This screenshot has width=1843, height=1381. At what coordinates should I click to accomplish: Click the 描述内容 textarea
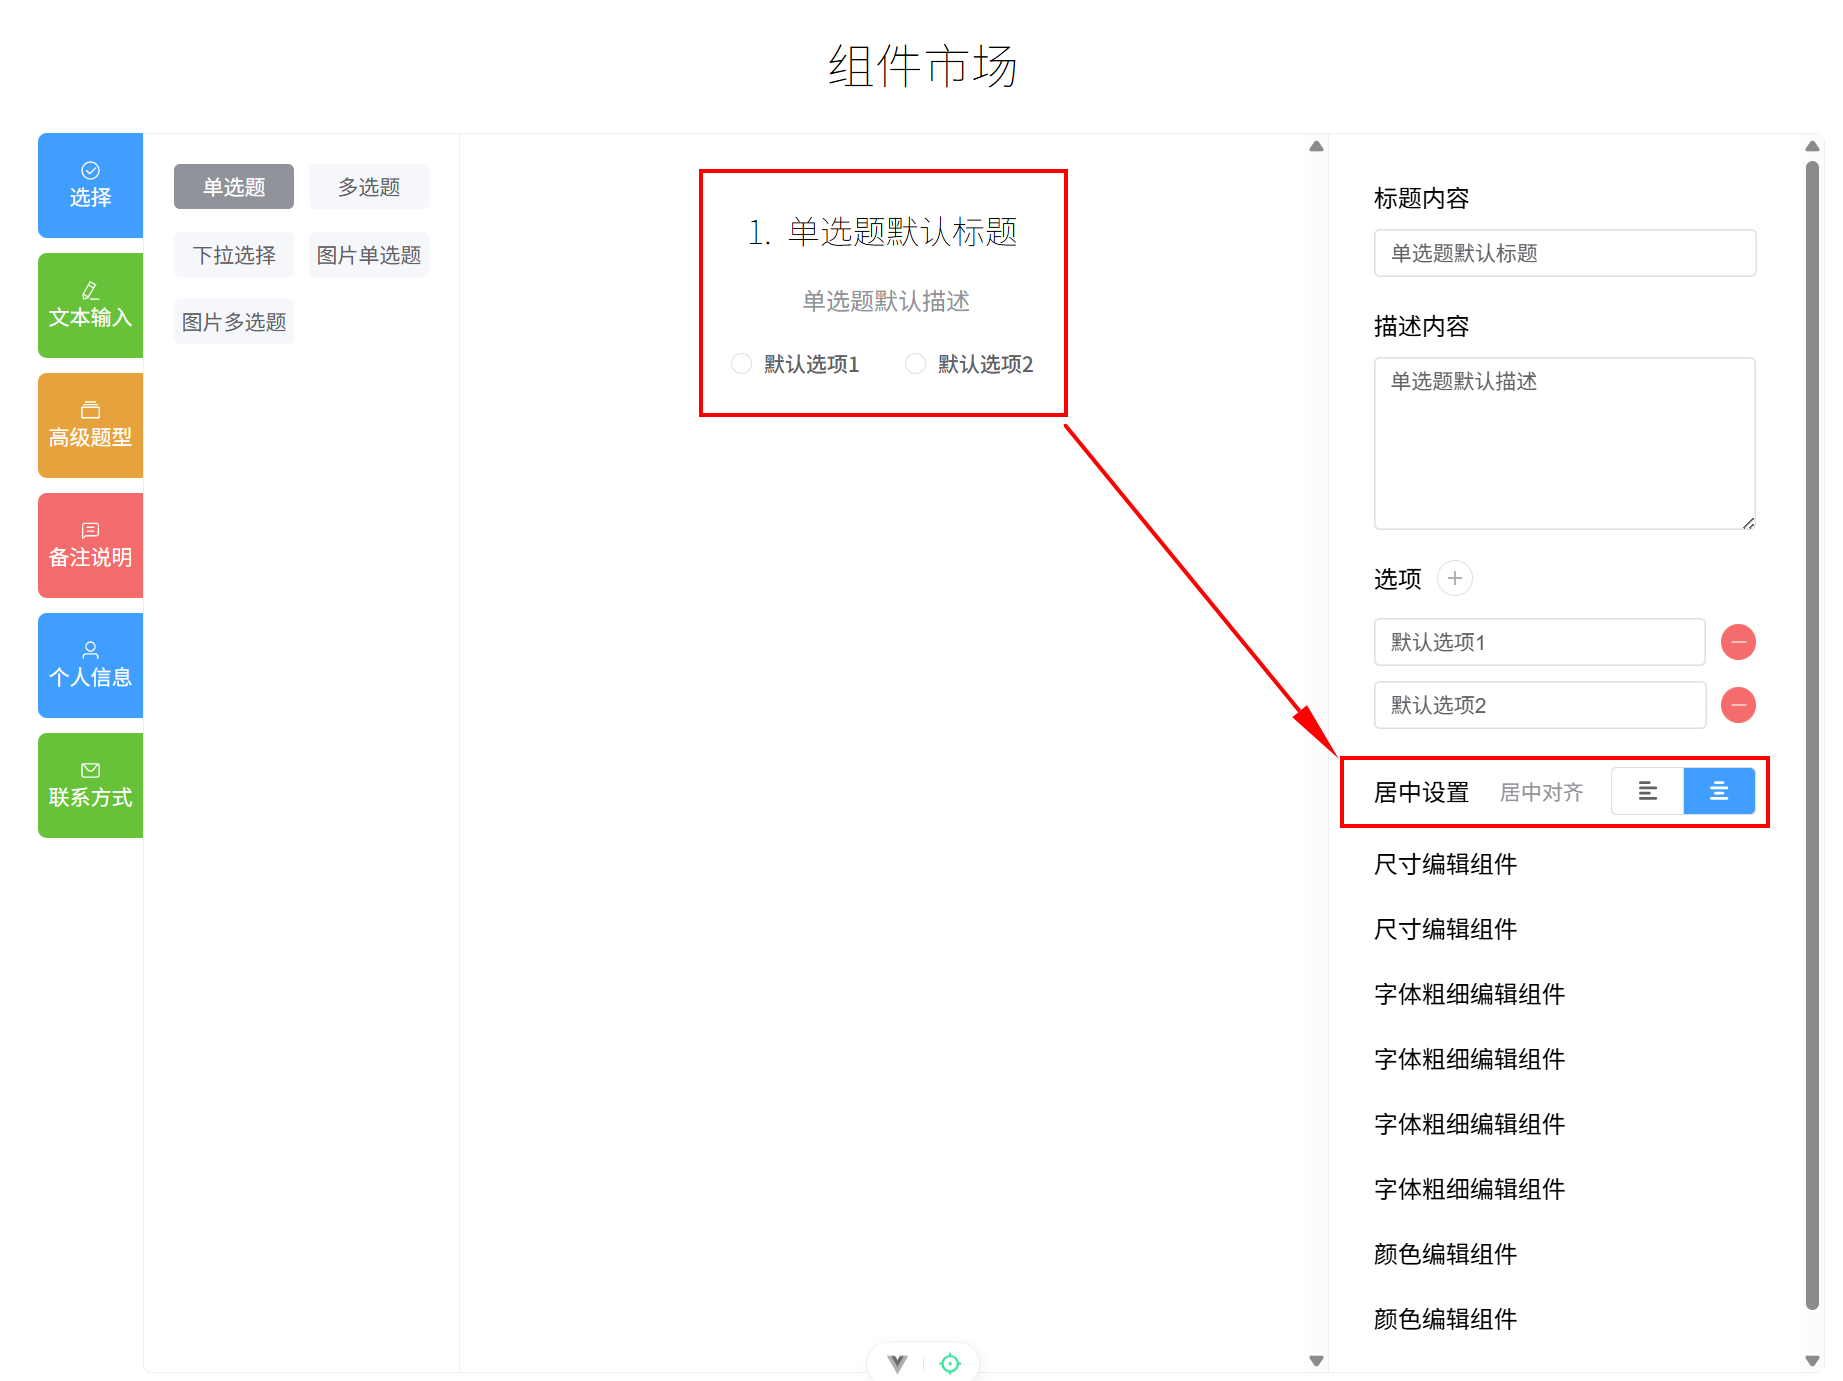pos(1565,443)
